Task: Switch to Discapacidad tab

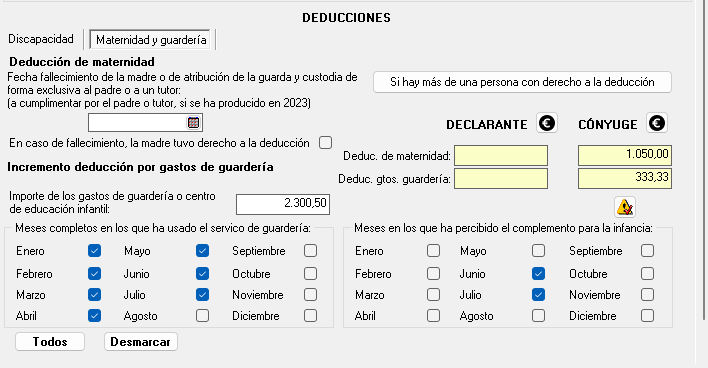Action: pos(41,39)
